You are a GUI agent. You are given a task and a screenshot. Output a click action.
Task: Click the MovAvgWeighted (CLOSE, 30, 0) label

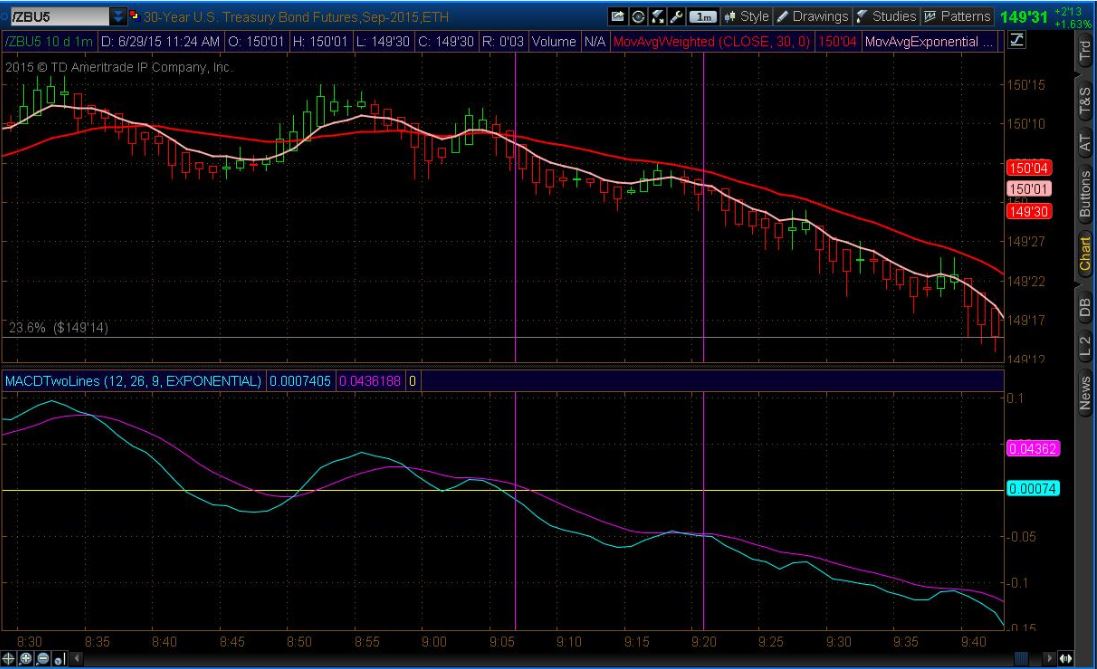[x=712, y=41]
